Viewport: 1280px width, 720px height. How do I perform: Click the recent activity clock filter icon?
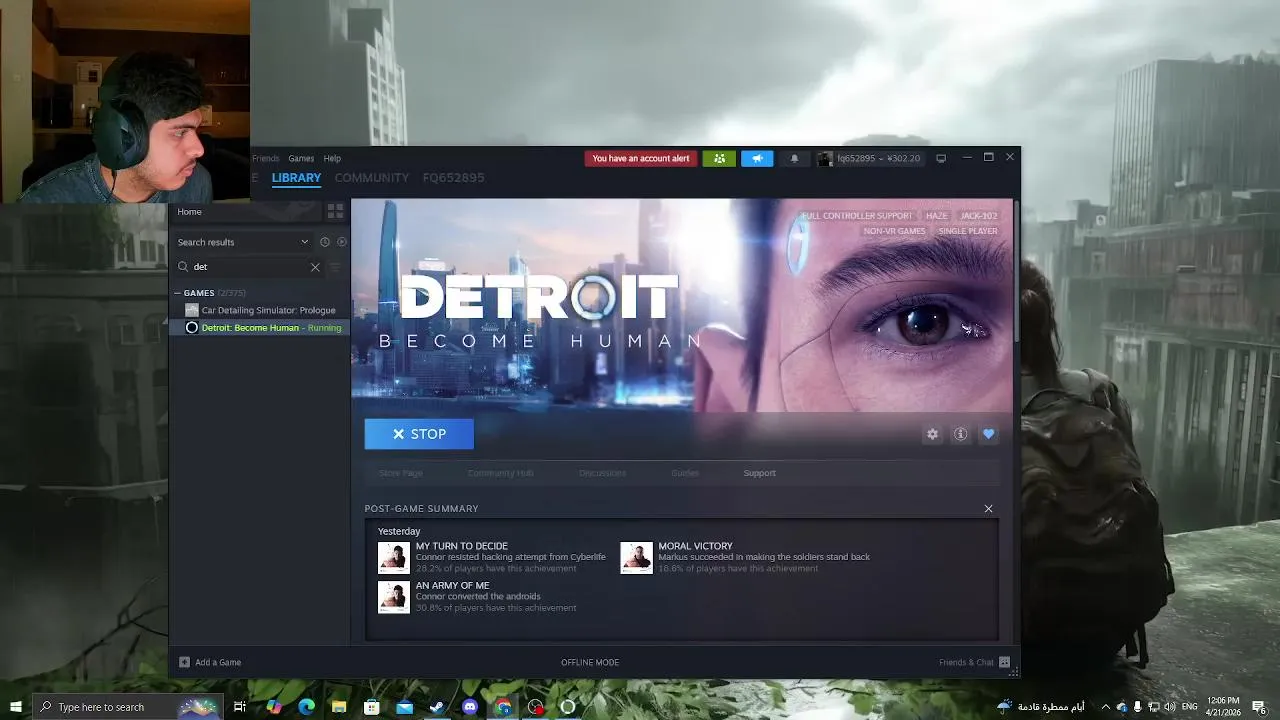(325, 242)
